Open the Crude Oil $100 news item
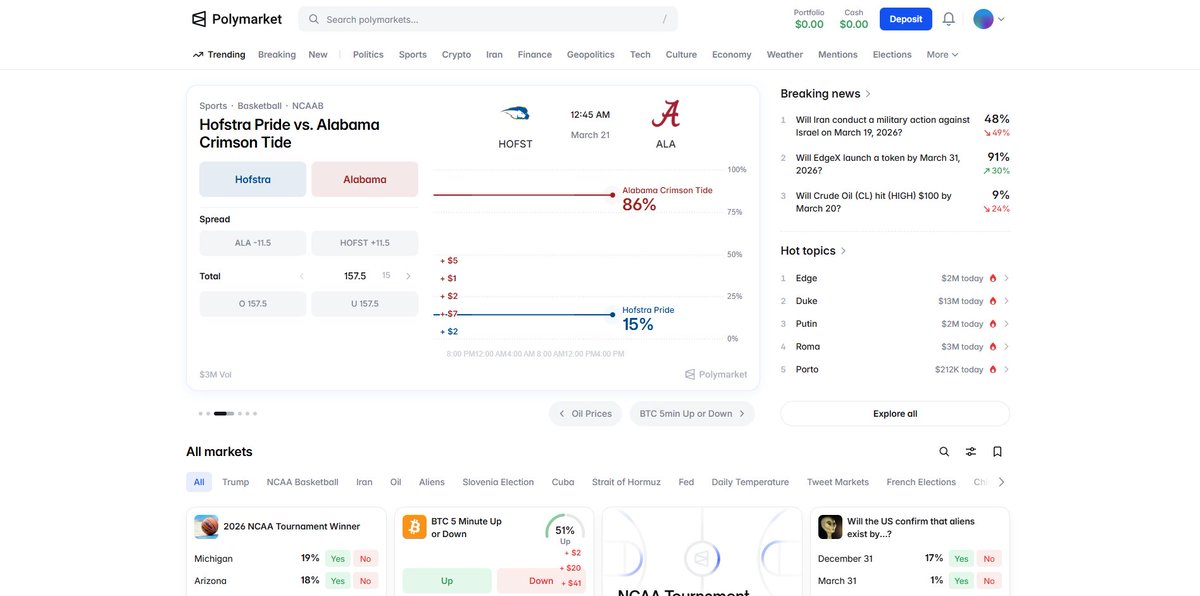Screen dimensions: 1200x596 (x=895, y=202)
